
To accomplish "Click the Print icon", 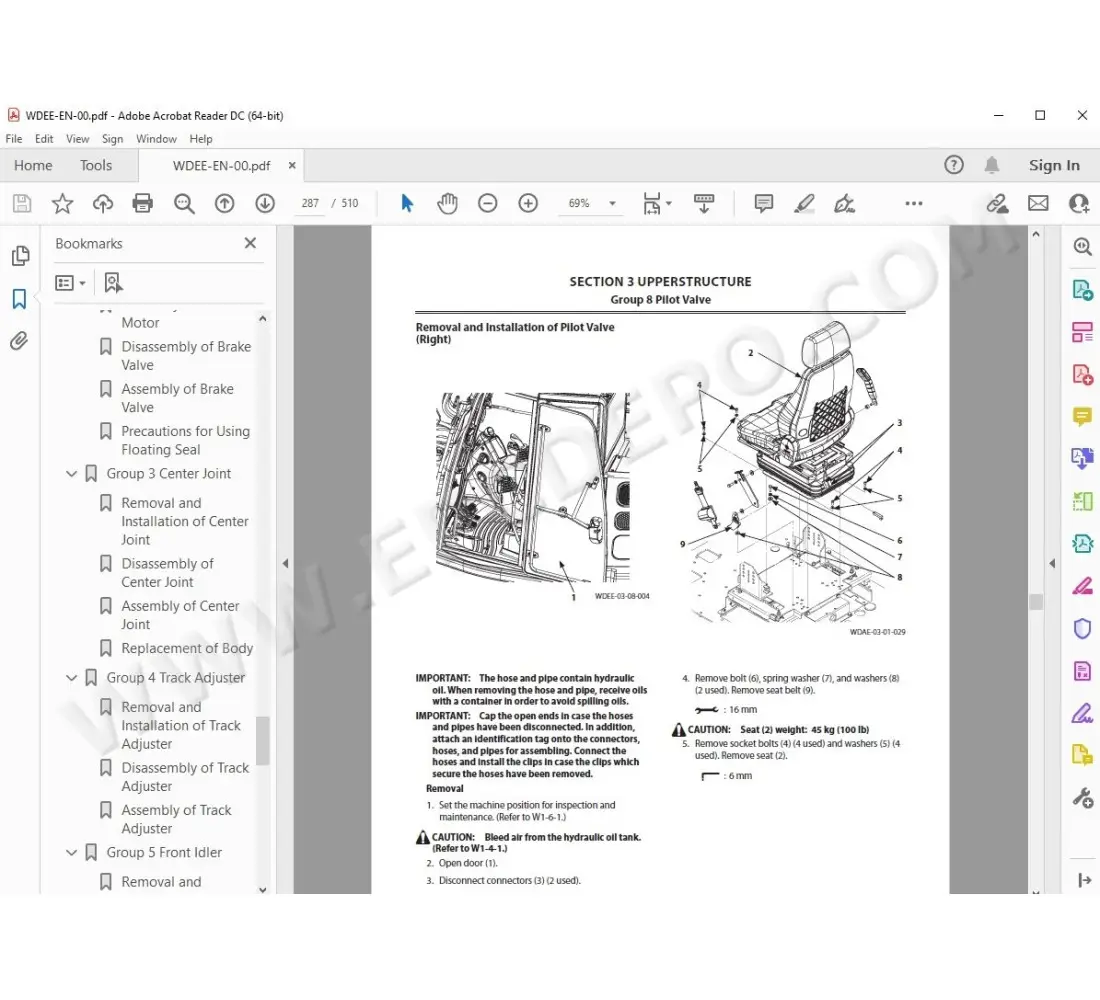I will (x=142, y=203).
